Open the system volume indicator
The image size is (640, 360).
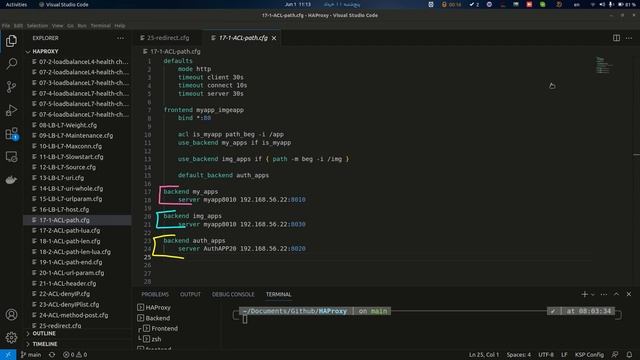(602, 4)
